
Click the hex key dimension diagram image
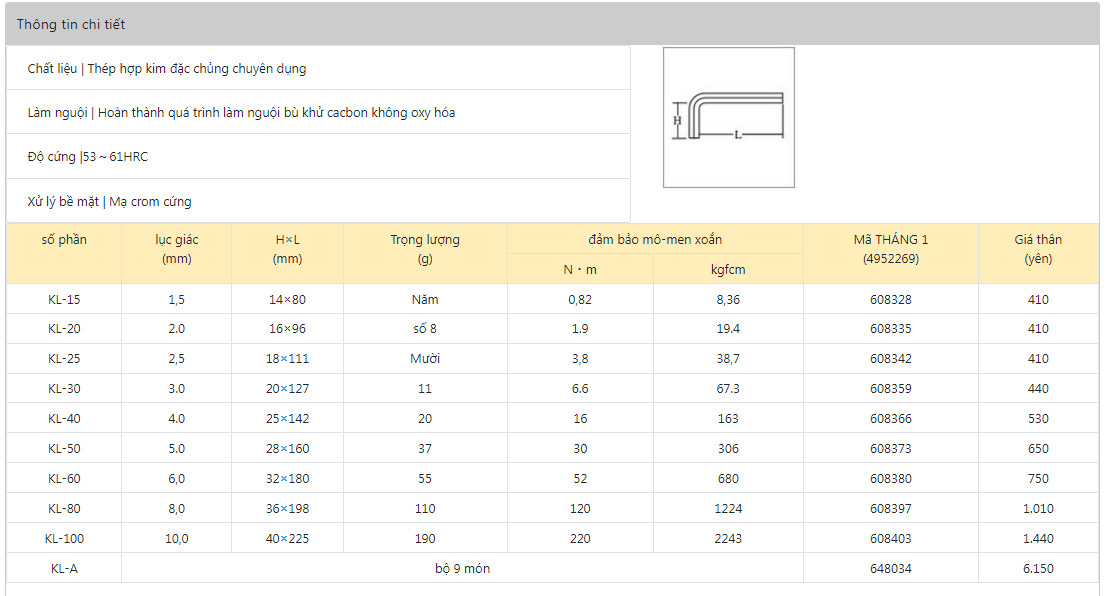(728, 117)
